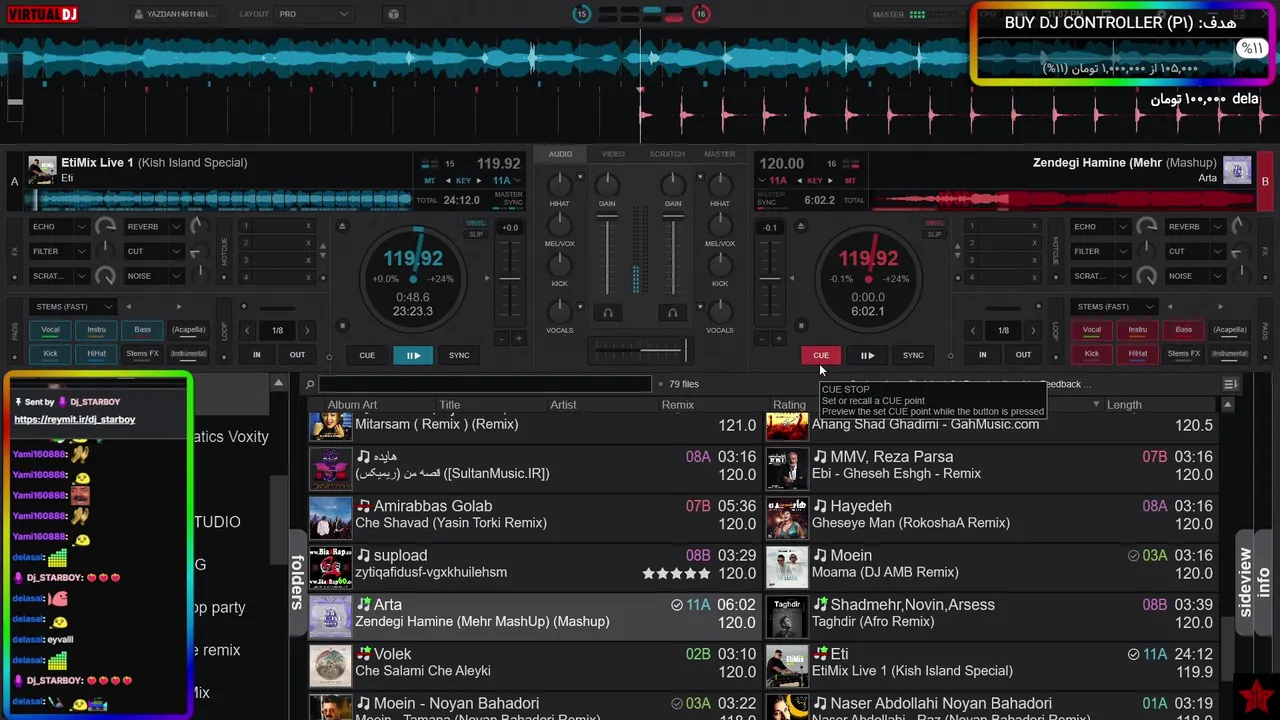Open the folders side tab
The image size is (1280, 720).
tap(297, 582)
